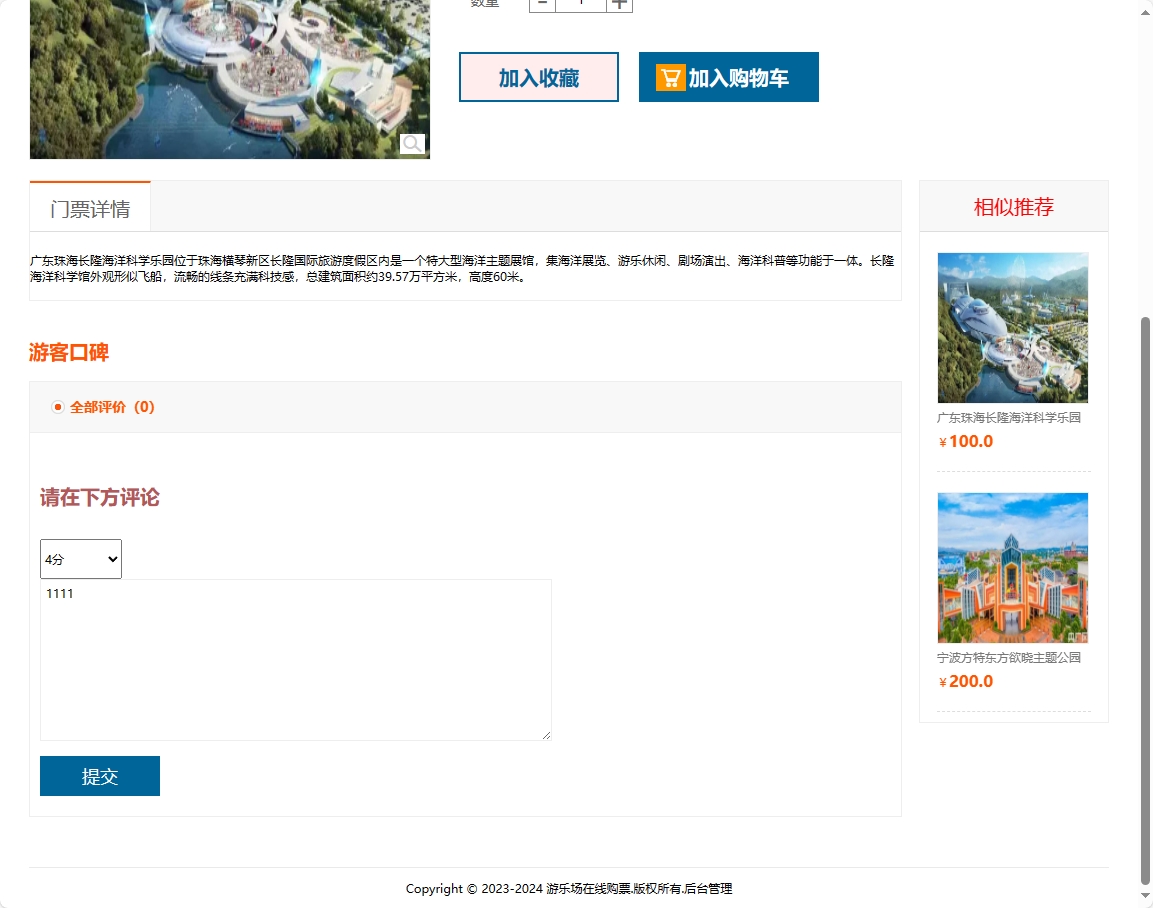Click the ¥200.0 price label
1153x908 pixels.
pyautogui.click(x=965, y=681)
